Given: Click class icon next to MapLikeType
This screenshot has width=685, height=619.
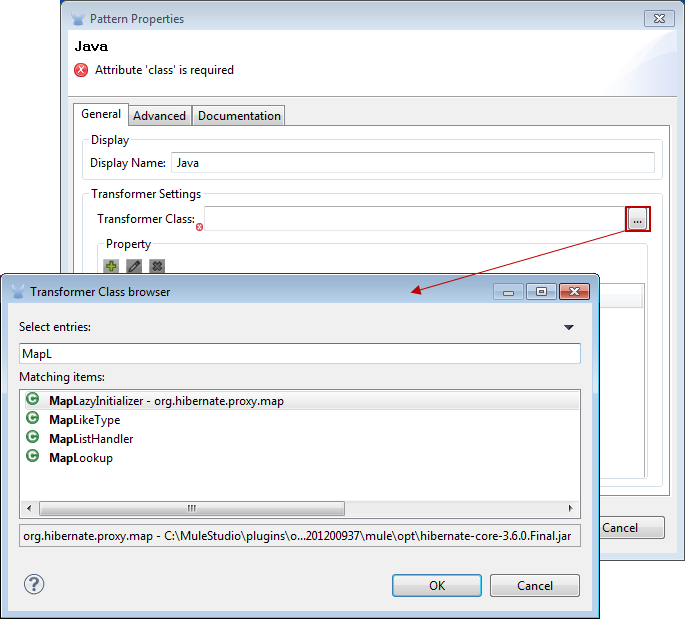Looking at the screenshot, I should 33,418.
